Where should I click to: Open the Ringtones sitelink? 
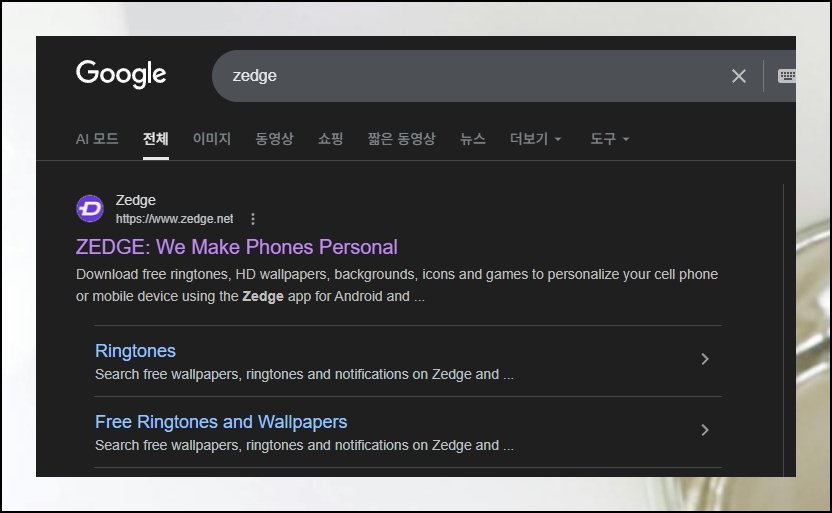point(135,351)
